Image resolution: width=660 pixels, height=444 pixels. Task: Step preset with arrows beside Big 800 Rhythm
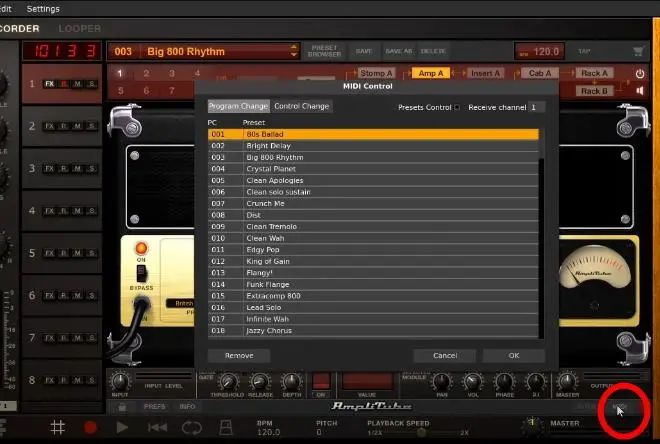(x=294, y=51)
